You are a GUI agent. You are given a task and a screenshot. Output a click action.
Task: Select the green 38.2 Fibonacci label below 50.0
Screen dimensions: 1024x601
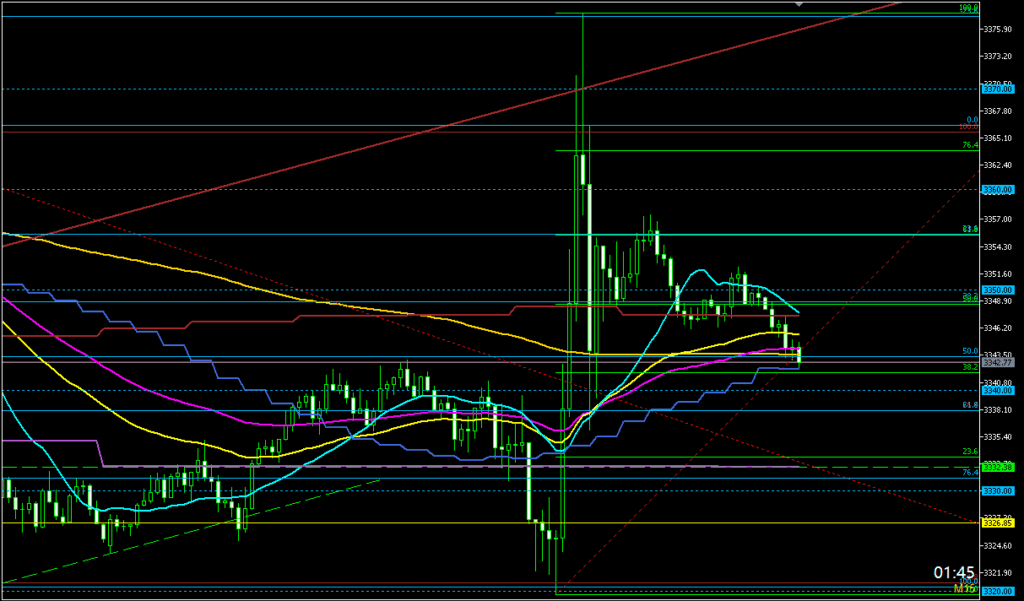(970, 367)
